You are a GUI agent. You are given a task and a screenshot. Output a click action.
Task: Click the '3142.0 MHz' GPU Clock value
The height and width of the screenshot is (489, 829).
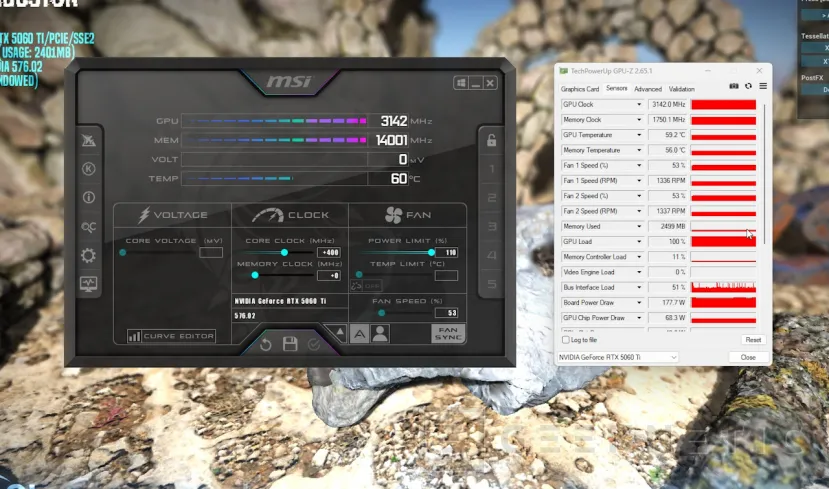point(668,105)
